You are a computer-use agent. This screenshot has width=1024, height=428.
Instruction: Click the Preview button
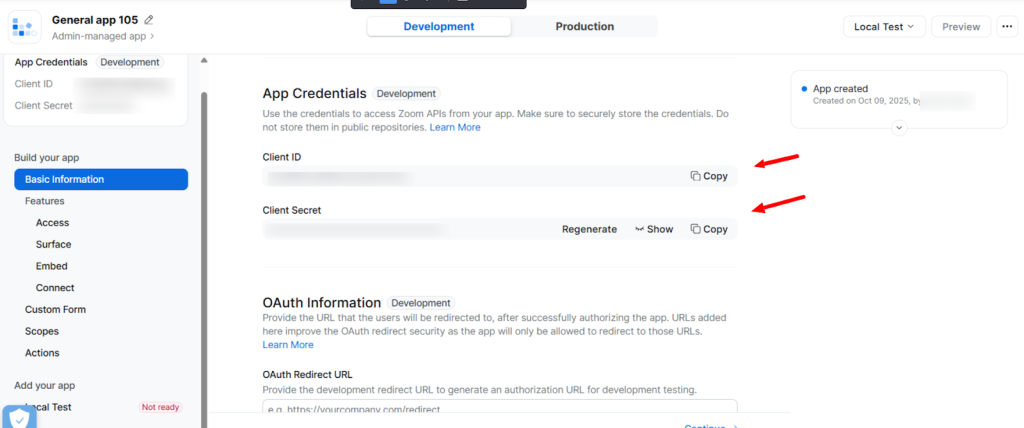(961, 27)
